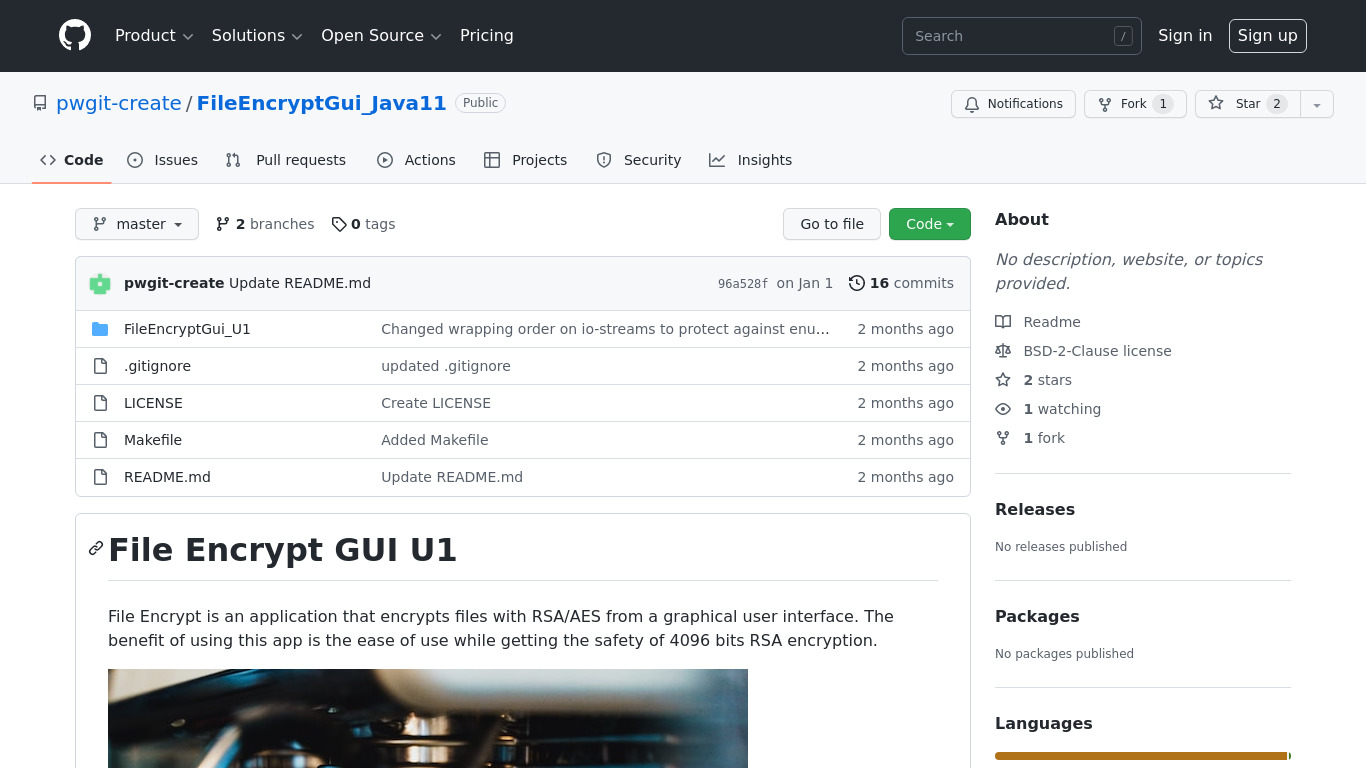The image size is (1366, 768).
Task: Open the 'Create LICENSE' commit message
Action: [436, 403]
